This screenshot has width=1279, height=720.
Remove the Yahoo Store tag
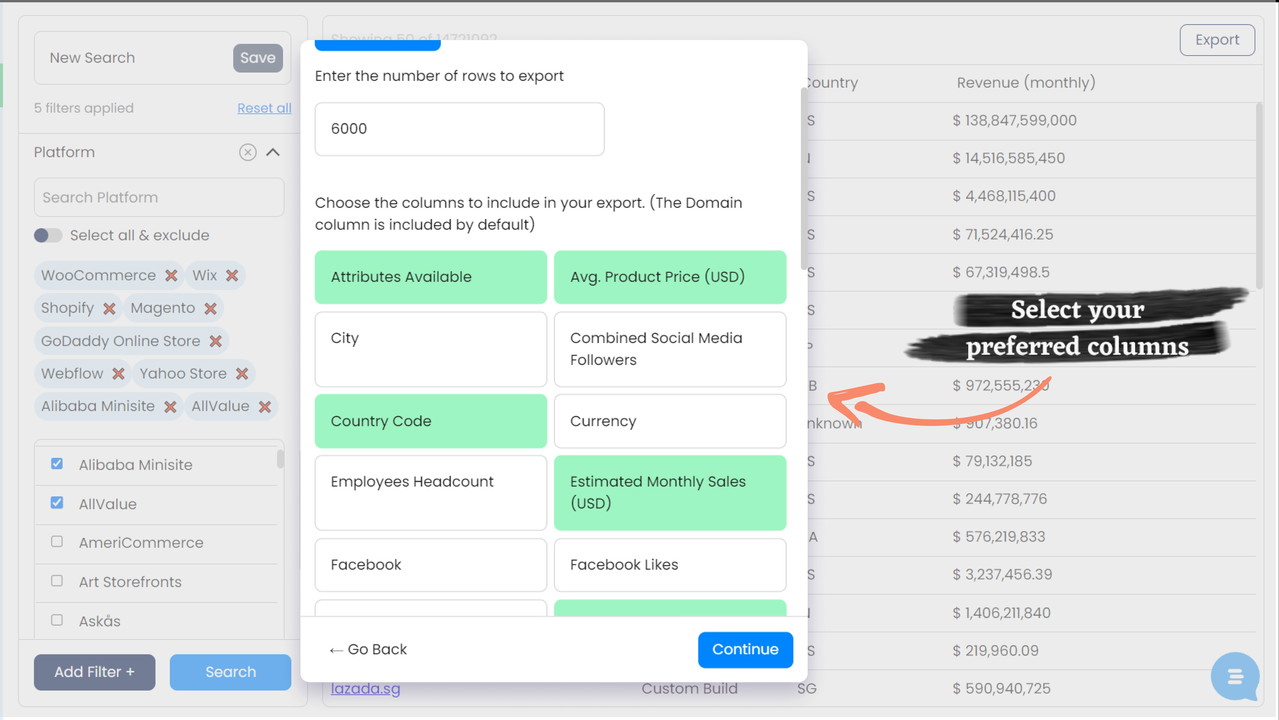pos(242,374)
